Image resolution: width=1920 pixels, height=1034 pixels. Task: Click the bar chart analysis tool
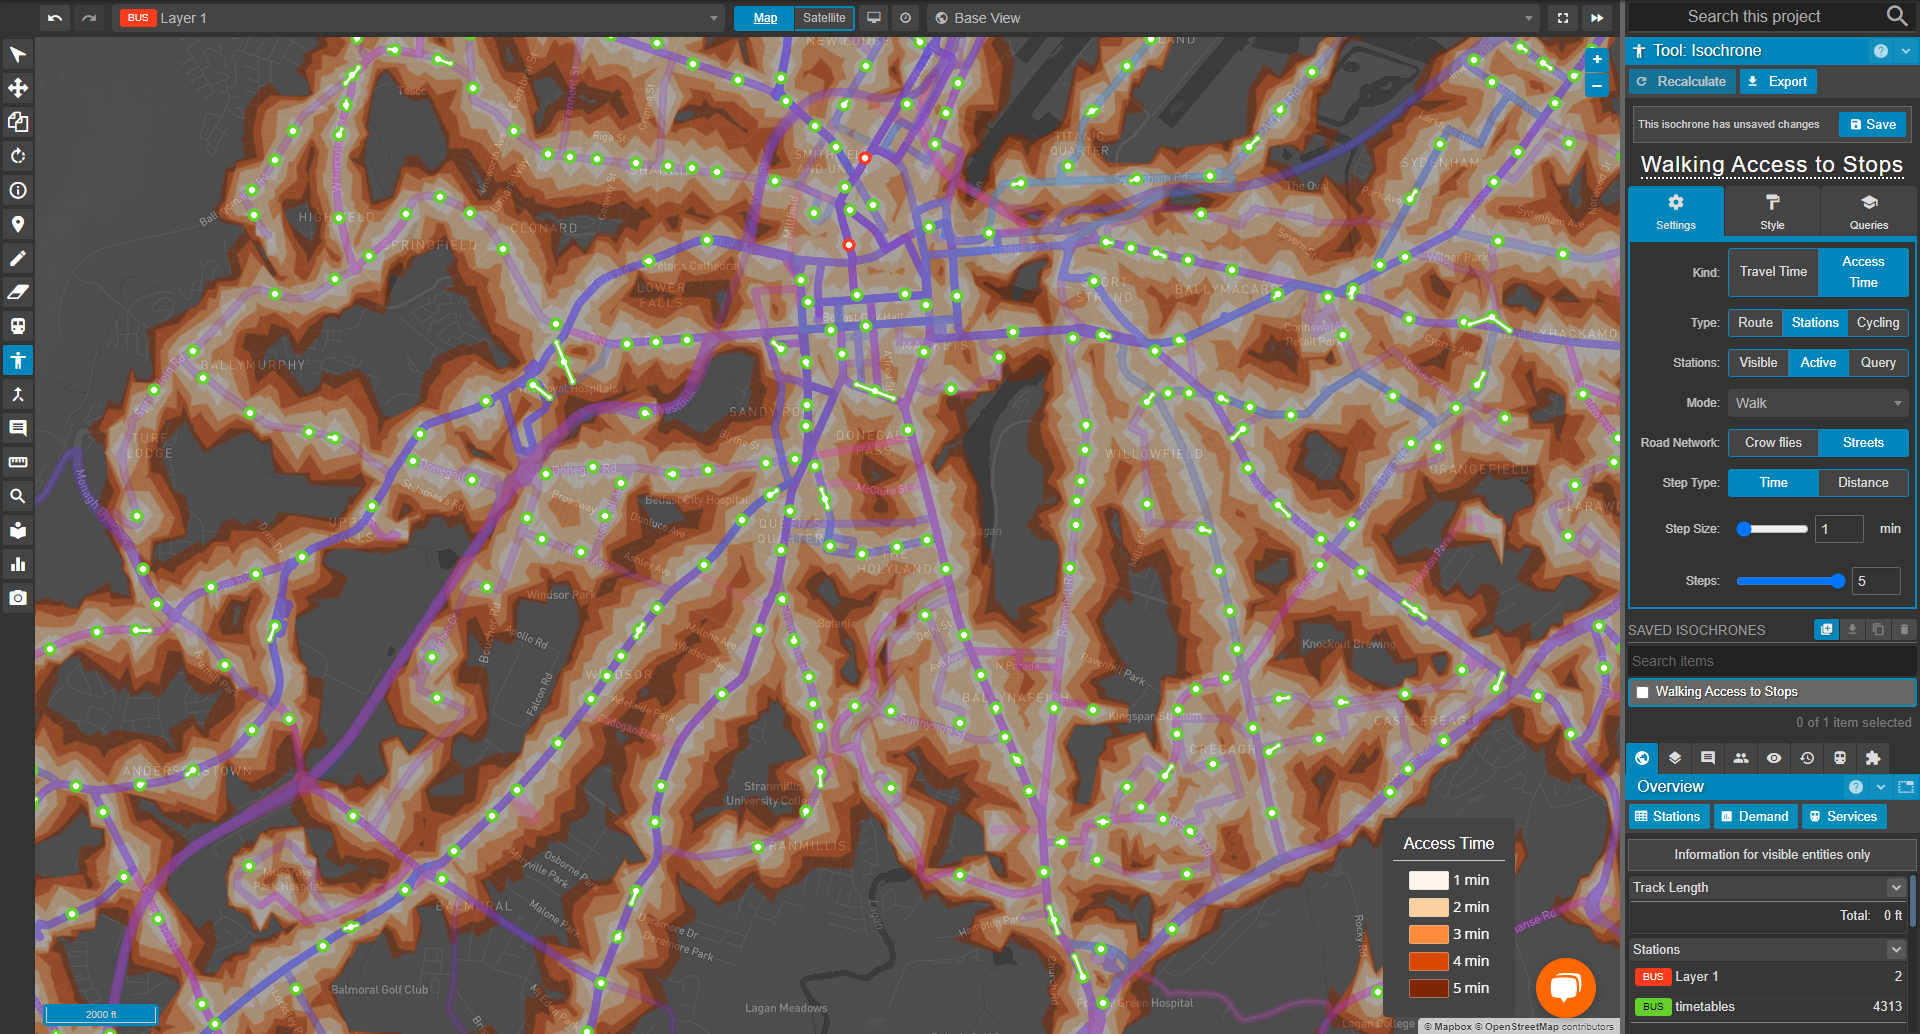click(18, 563)
